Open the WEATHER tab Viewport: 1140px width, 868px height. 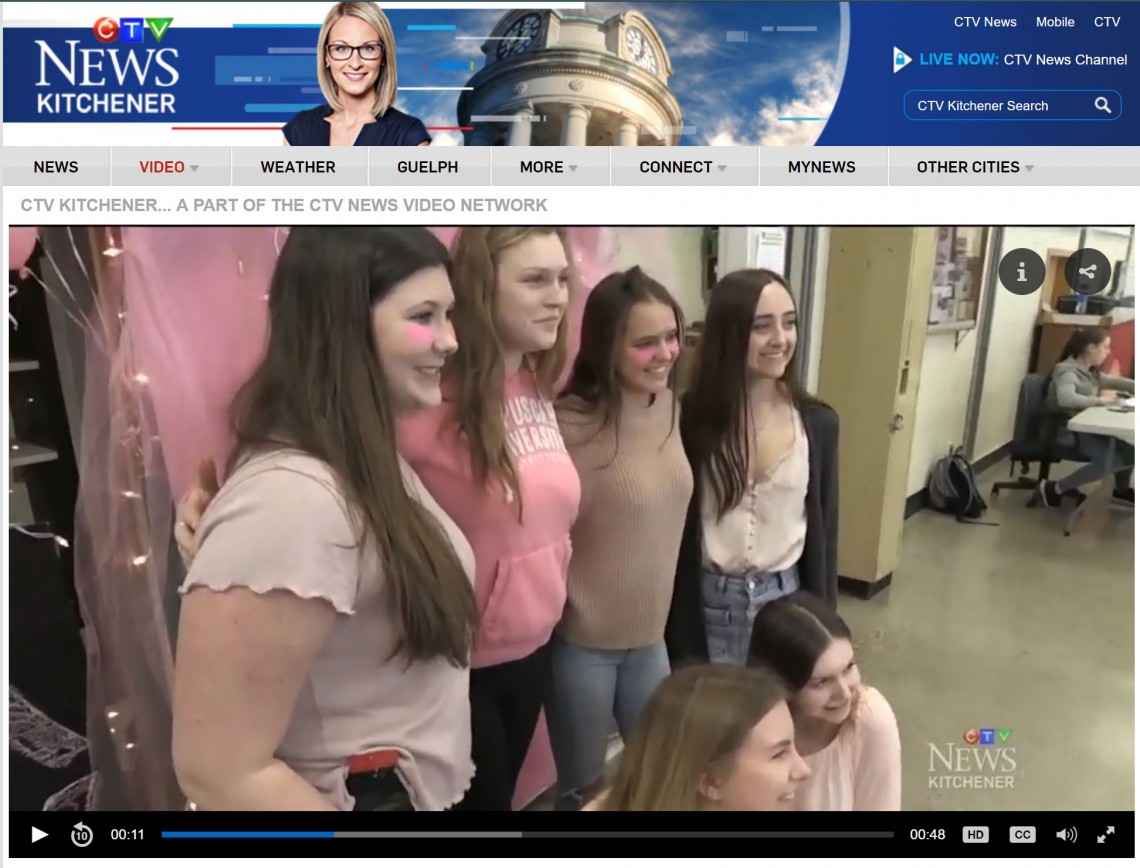coord(298,167)
